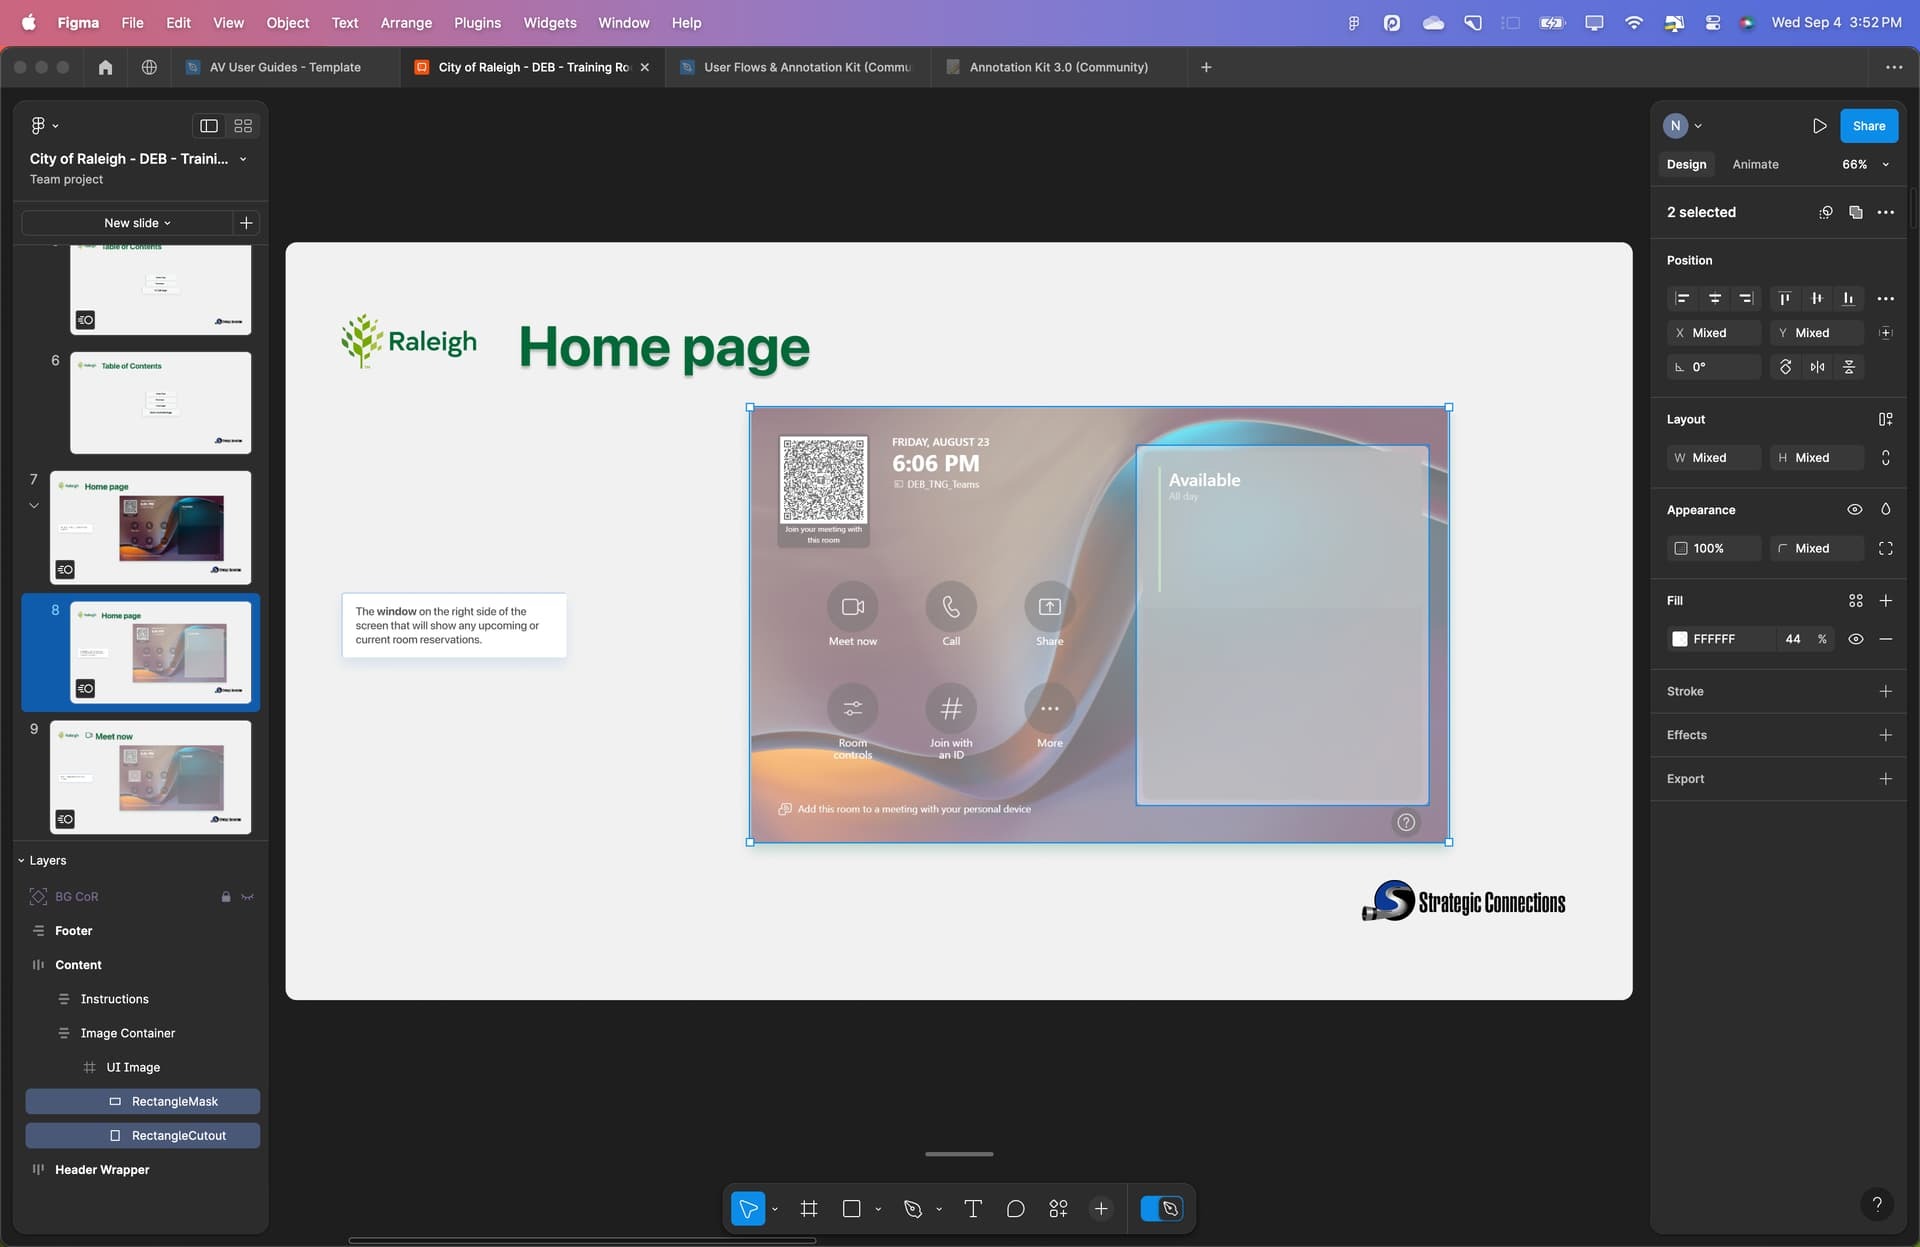The width and height of the screenshot is (1920, 1247).
Task: Open a new tab with plus button
Action: pos(1206,67)
